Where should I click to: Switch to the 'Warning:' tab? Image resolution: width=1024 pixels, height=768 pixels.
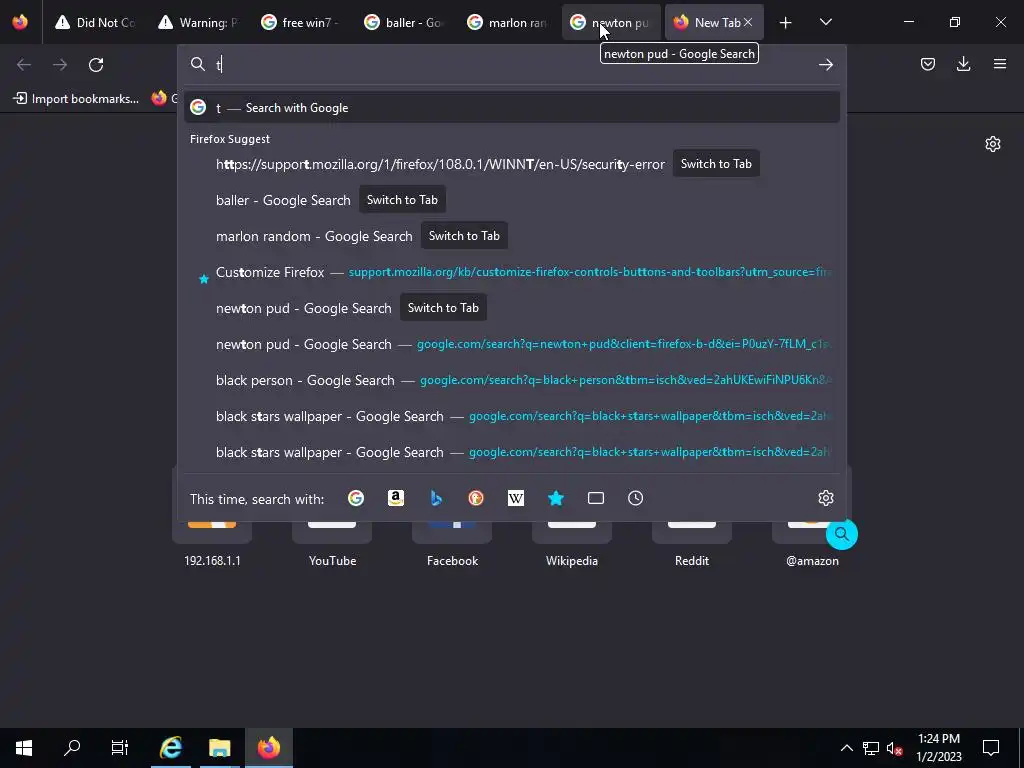[x=200, y=23]
